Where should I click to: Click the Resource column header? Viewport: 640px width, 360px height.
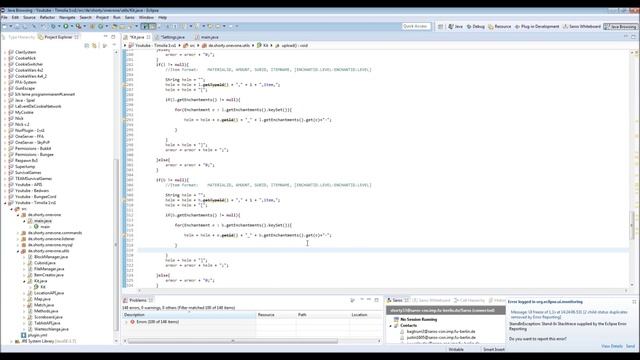pyautogui.click(x=276, y=315)
